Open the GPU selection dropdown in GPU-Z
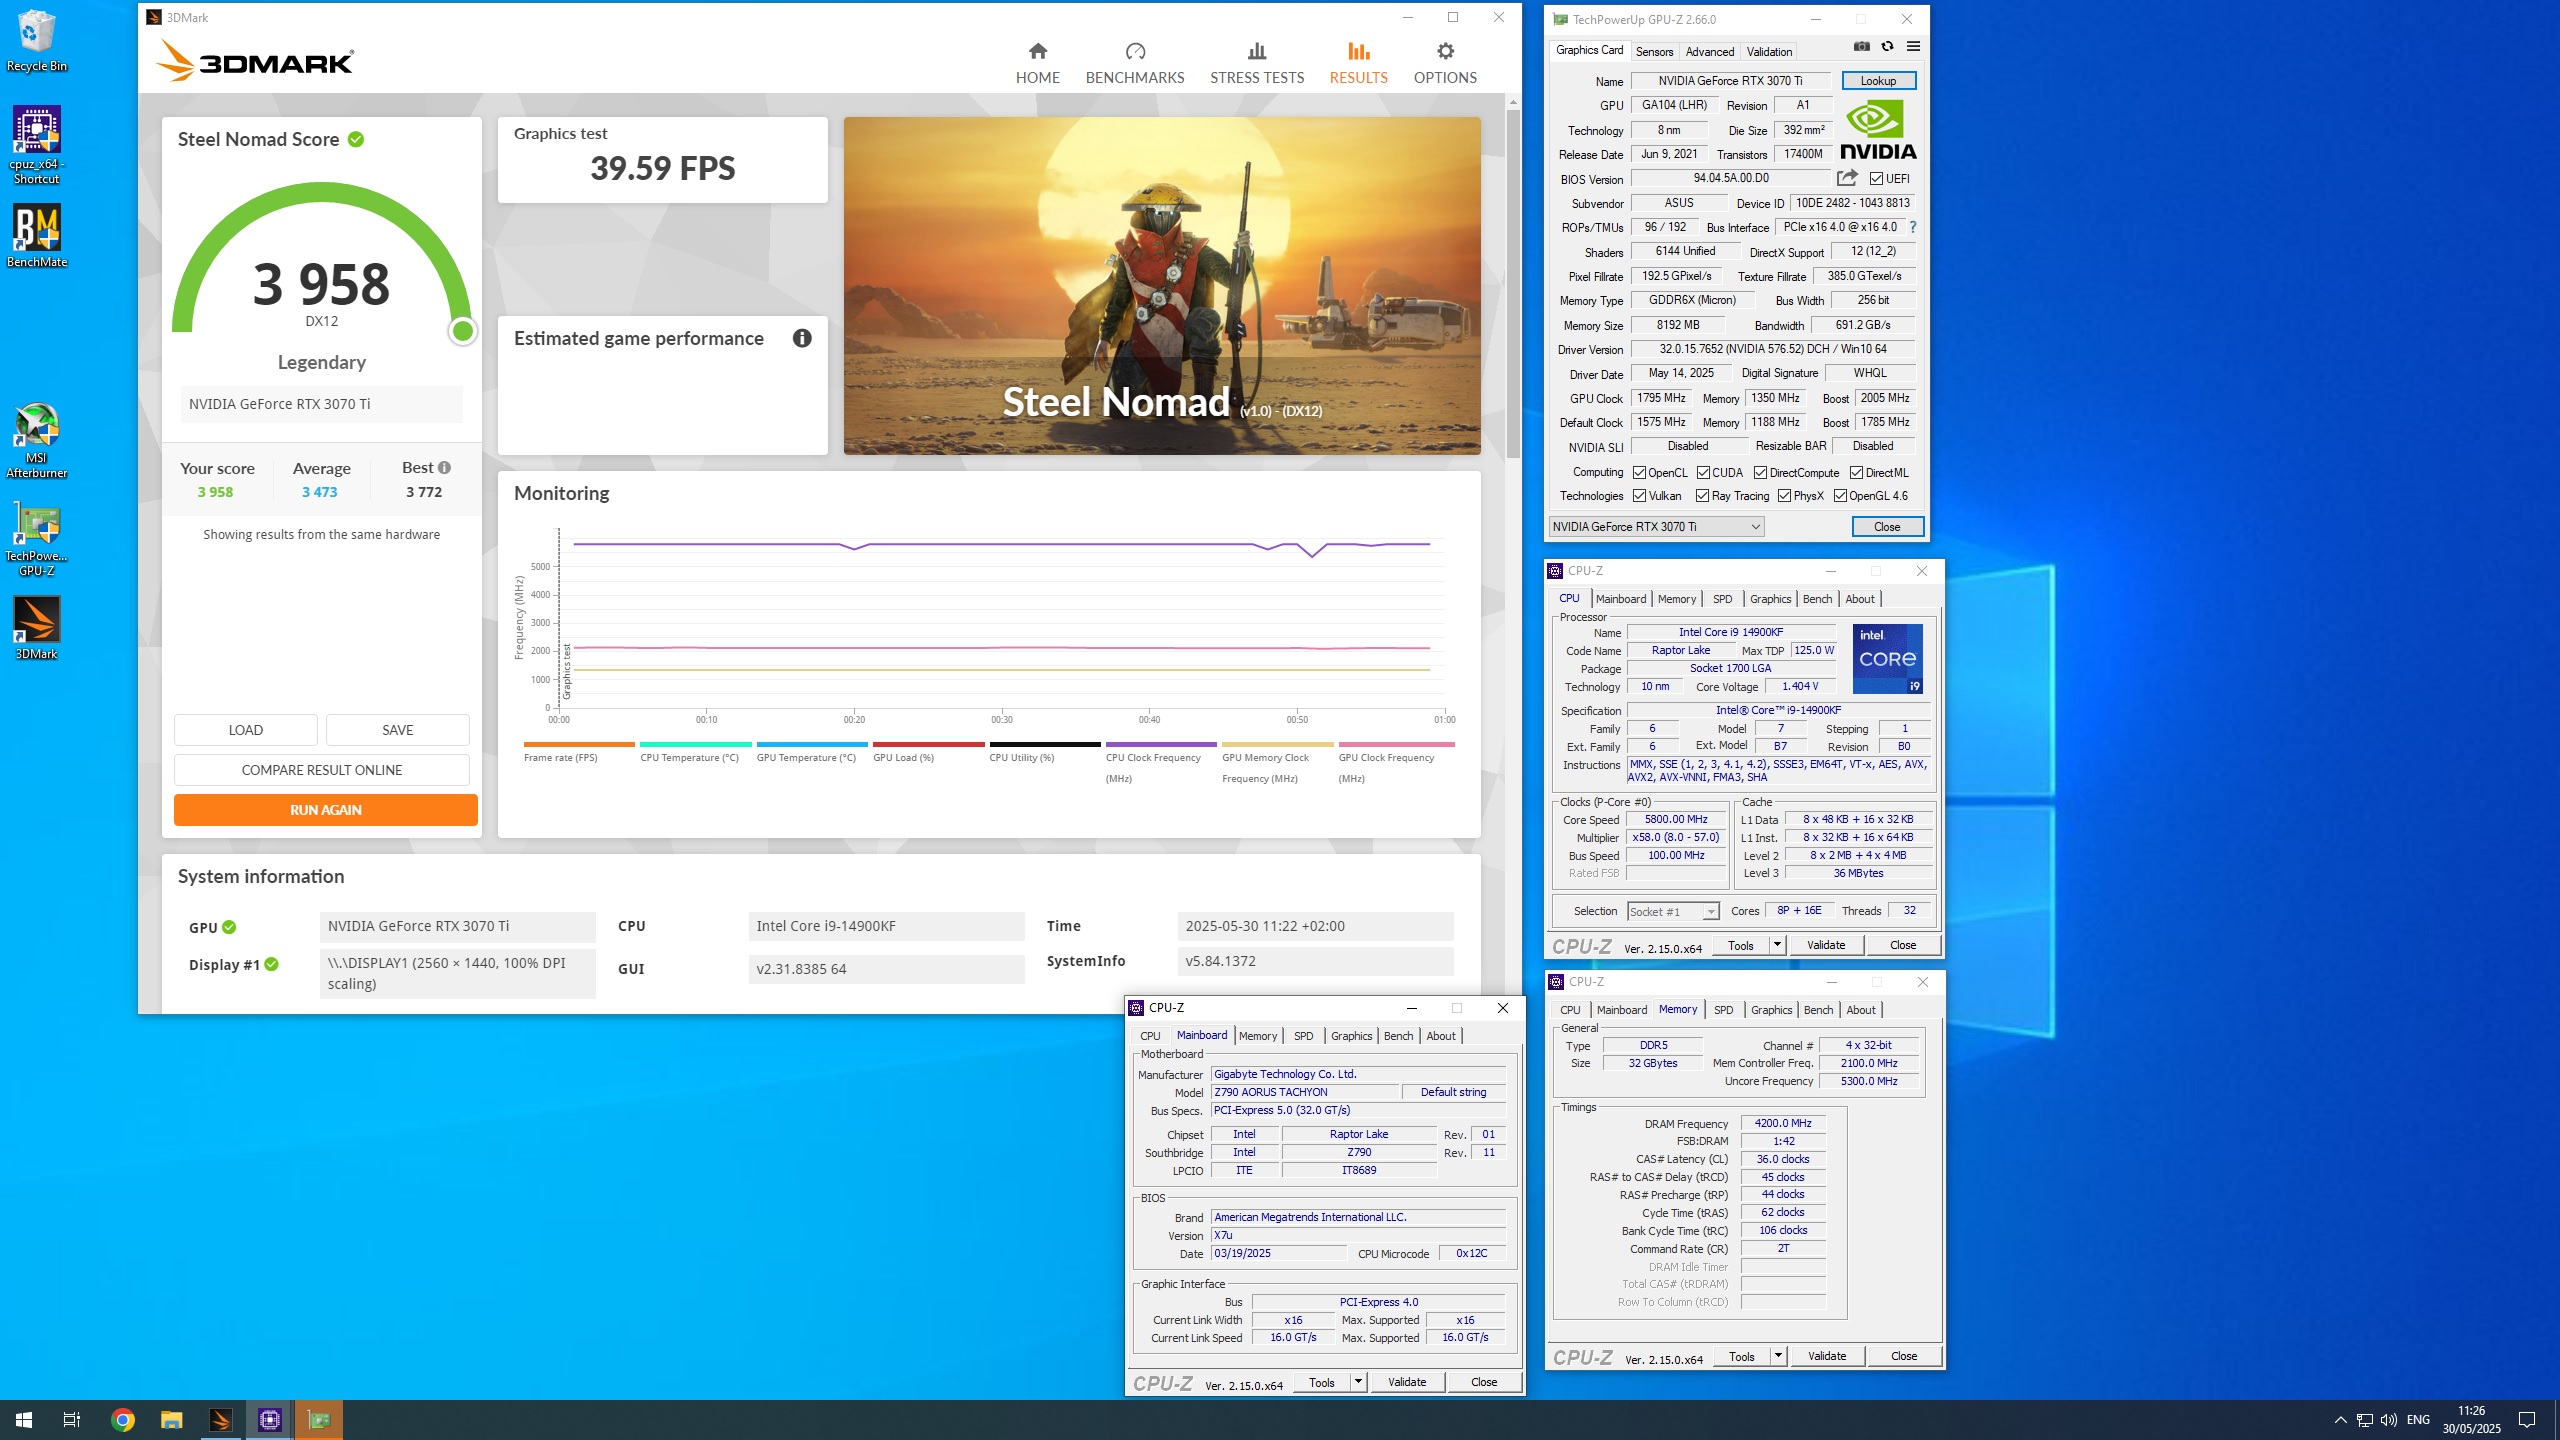Viewport: 2560px width, 1440px height. (x=1656, y=526)
